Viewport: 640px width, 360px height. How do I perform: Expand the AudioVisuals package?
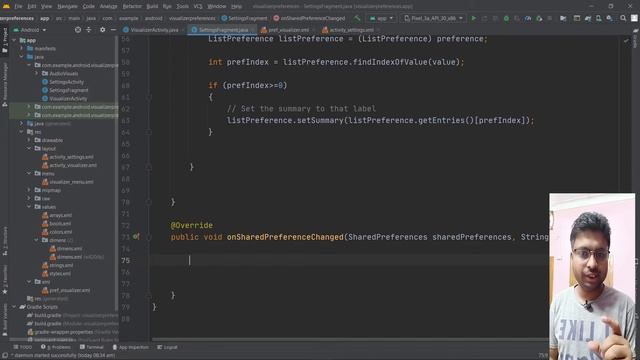36,73
